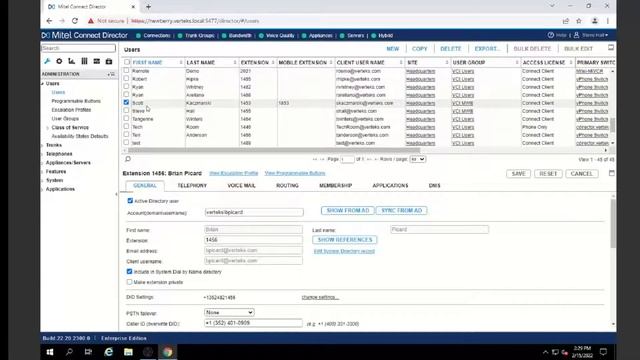640x360 pixels.
Task: Click the Appliances status indicator
Action: pyautogui.click(x=317, y=36)
